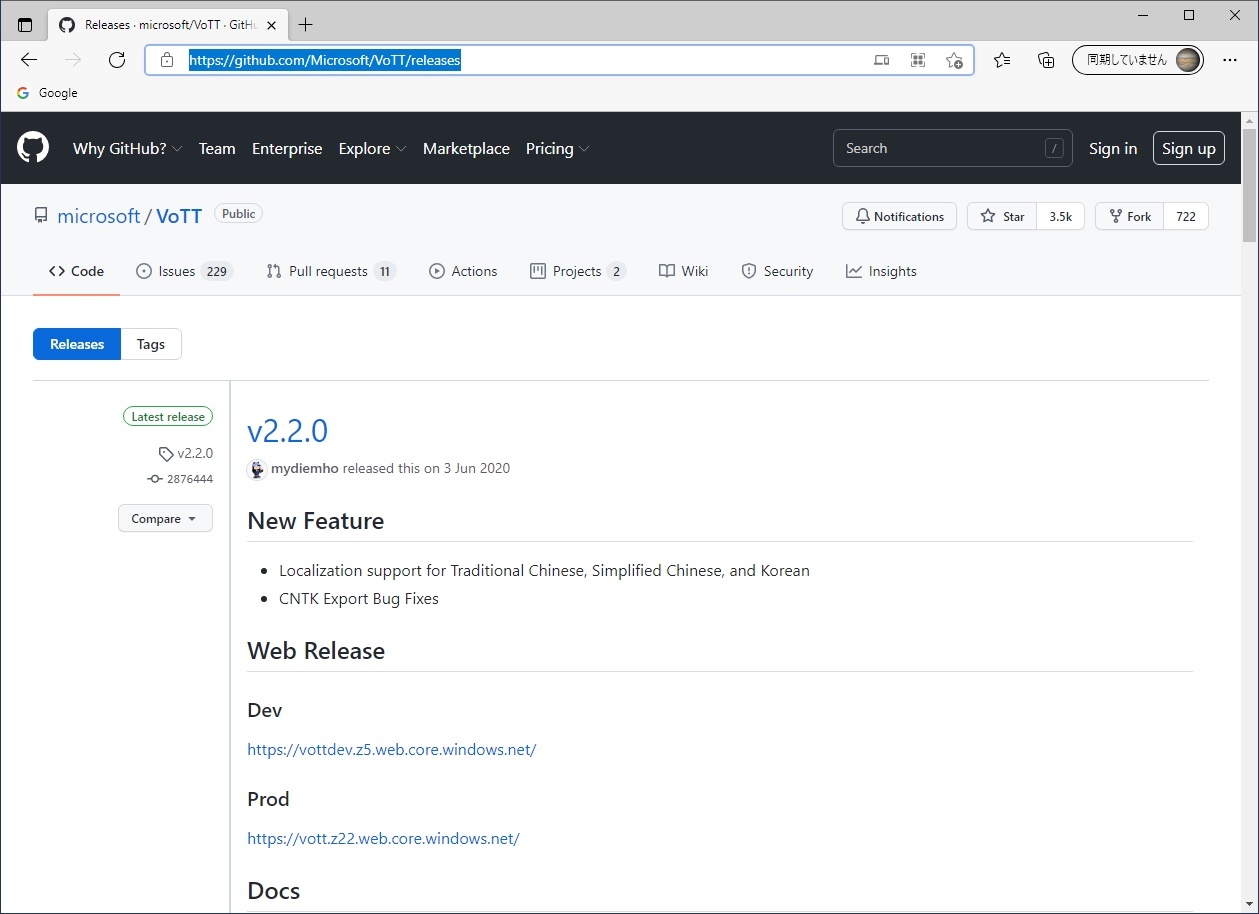Open the Marketplace link
The width and height of the screenshot is (1259, 914).
pyautogui.click(x=466, y=148)
